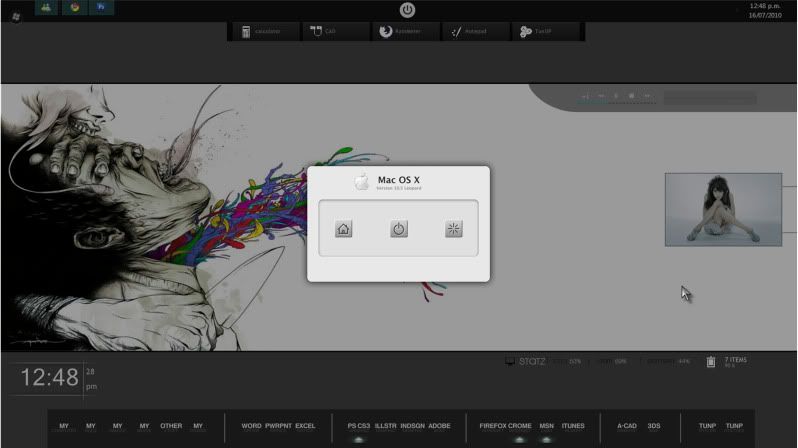Launch ADOBE from the bottom dock

pos(439,426)
